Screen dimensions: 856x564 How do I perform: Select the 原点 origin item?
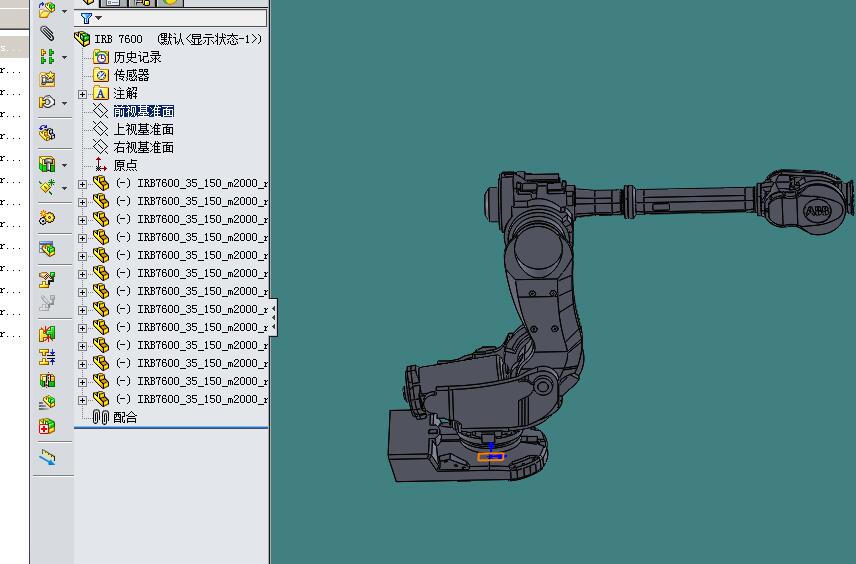tap(125, 165)
